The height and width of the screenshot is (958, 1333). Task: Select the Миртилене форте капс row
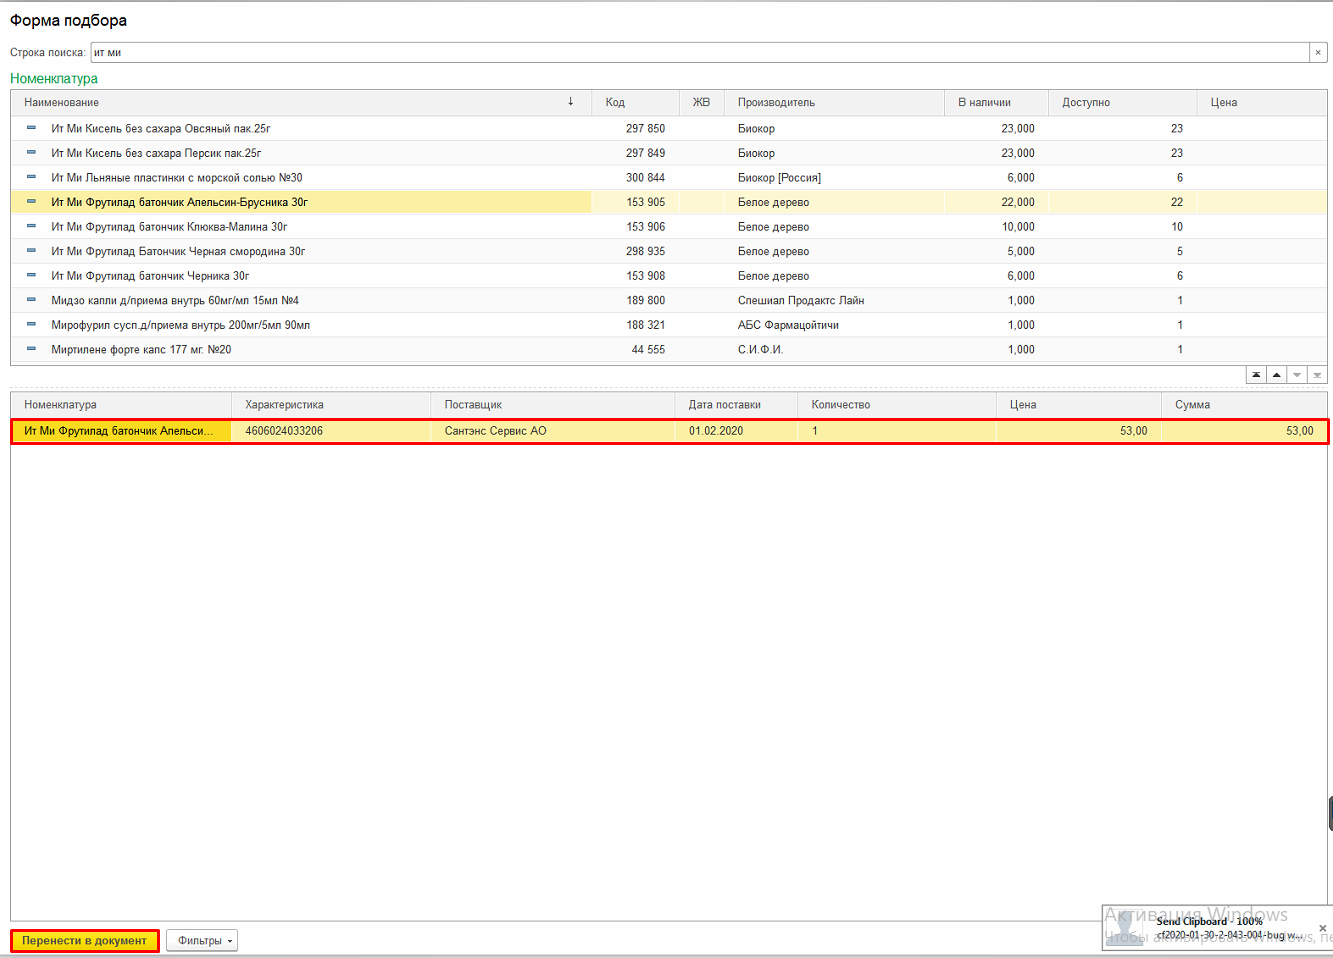pyautogui.click(x=141, y=350)
